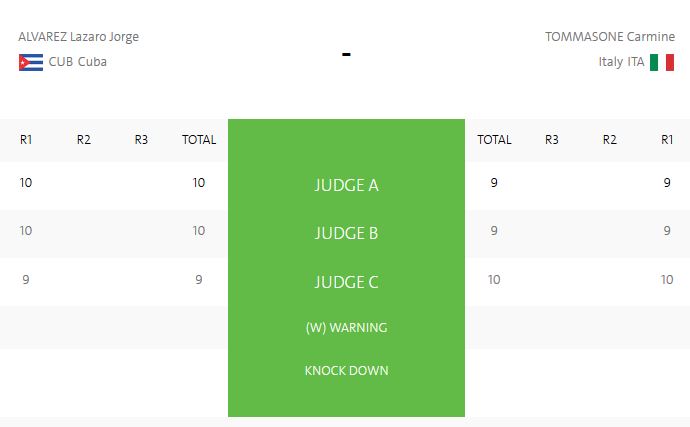Select the (W) WARNING row label
This screenshot has height=427, width=690.
pyautogui.click(x=346, y=327)
